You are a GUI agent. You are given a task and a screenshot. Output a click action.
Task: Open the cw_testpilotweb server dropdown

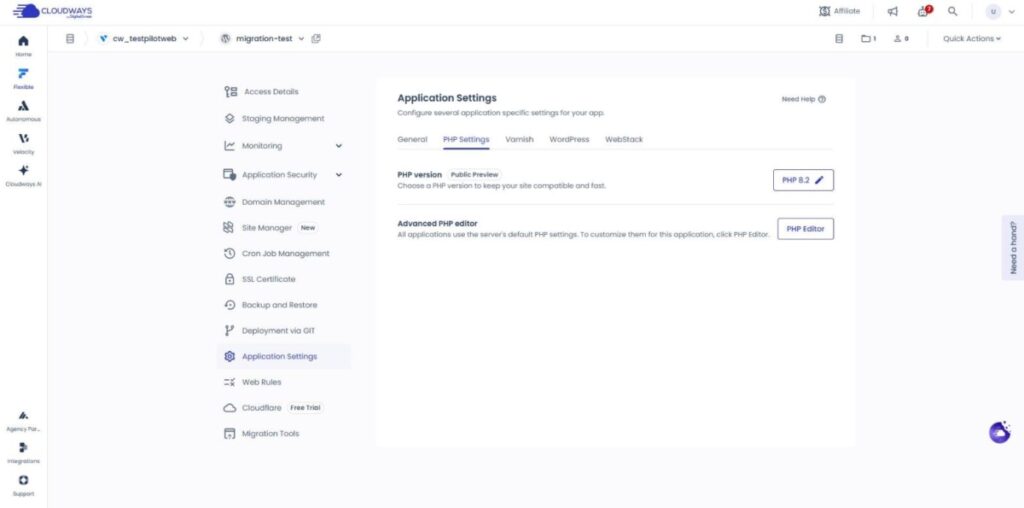tap(144, 39)
